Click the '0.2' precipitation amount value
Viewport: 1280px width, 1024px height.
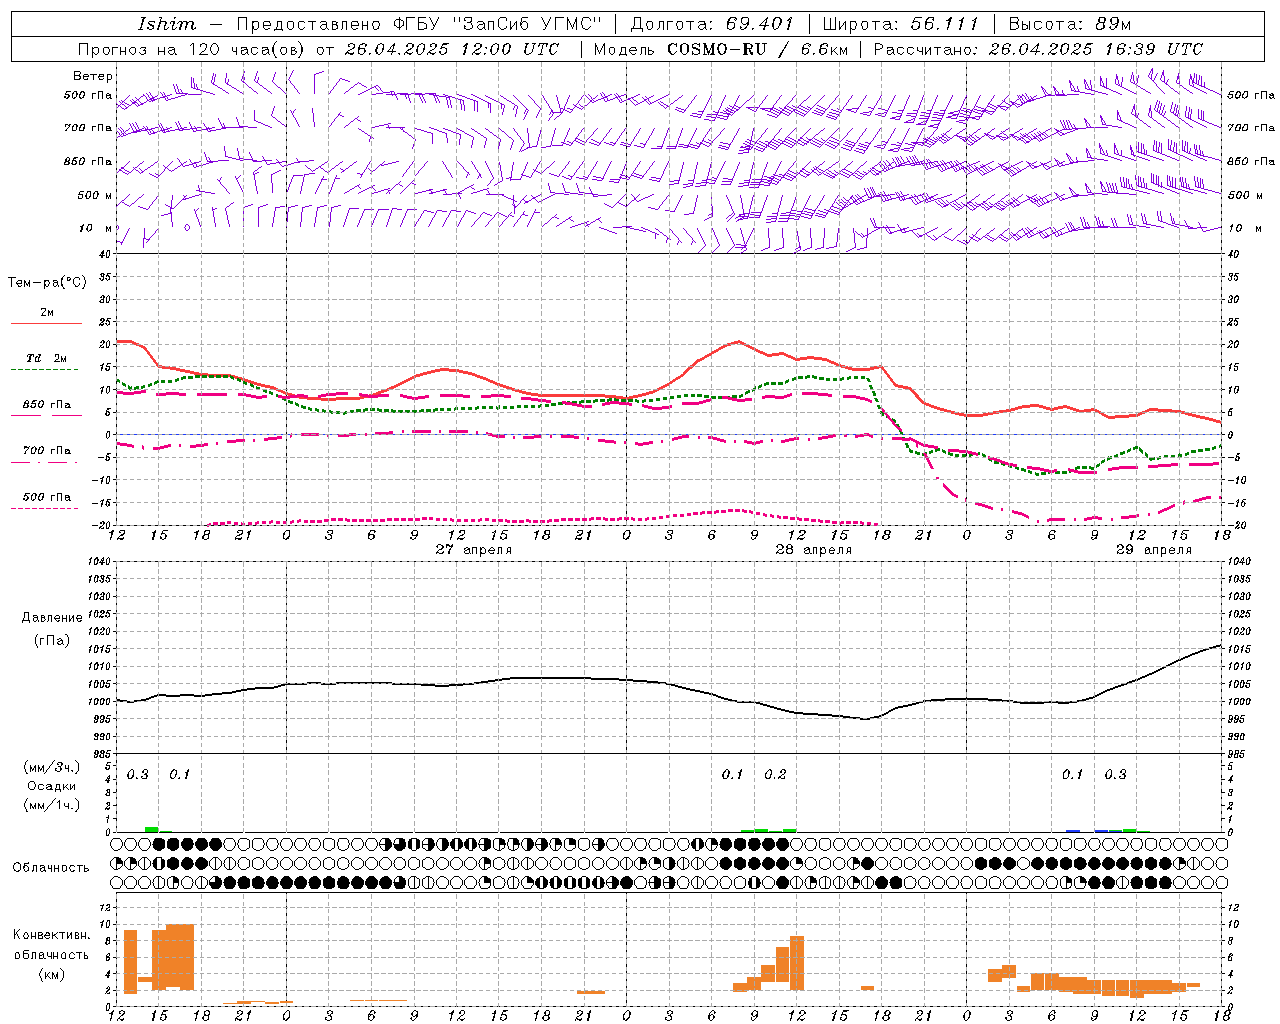point(775,774)
